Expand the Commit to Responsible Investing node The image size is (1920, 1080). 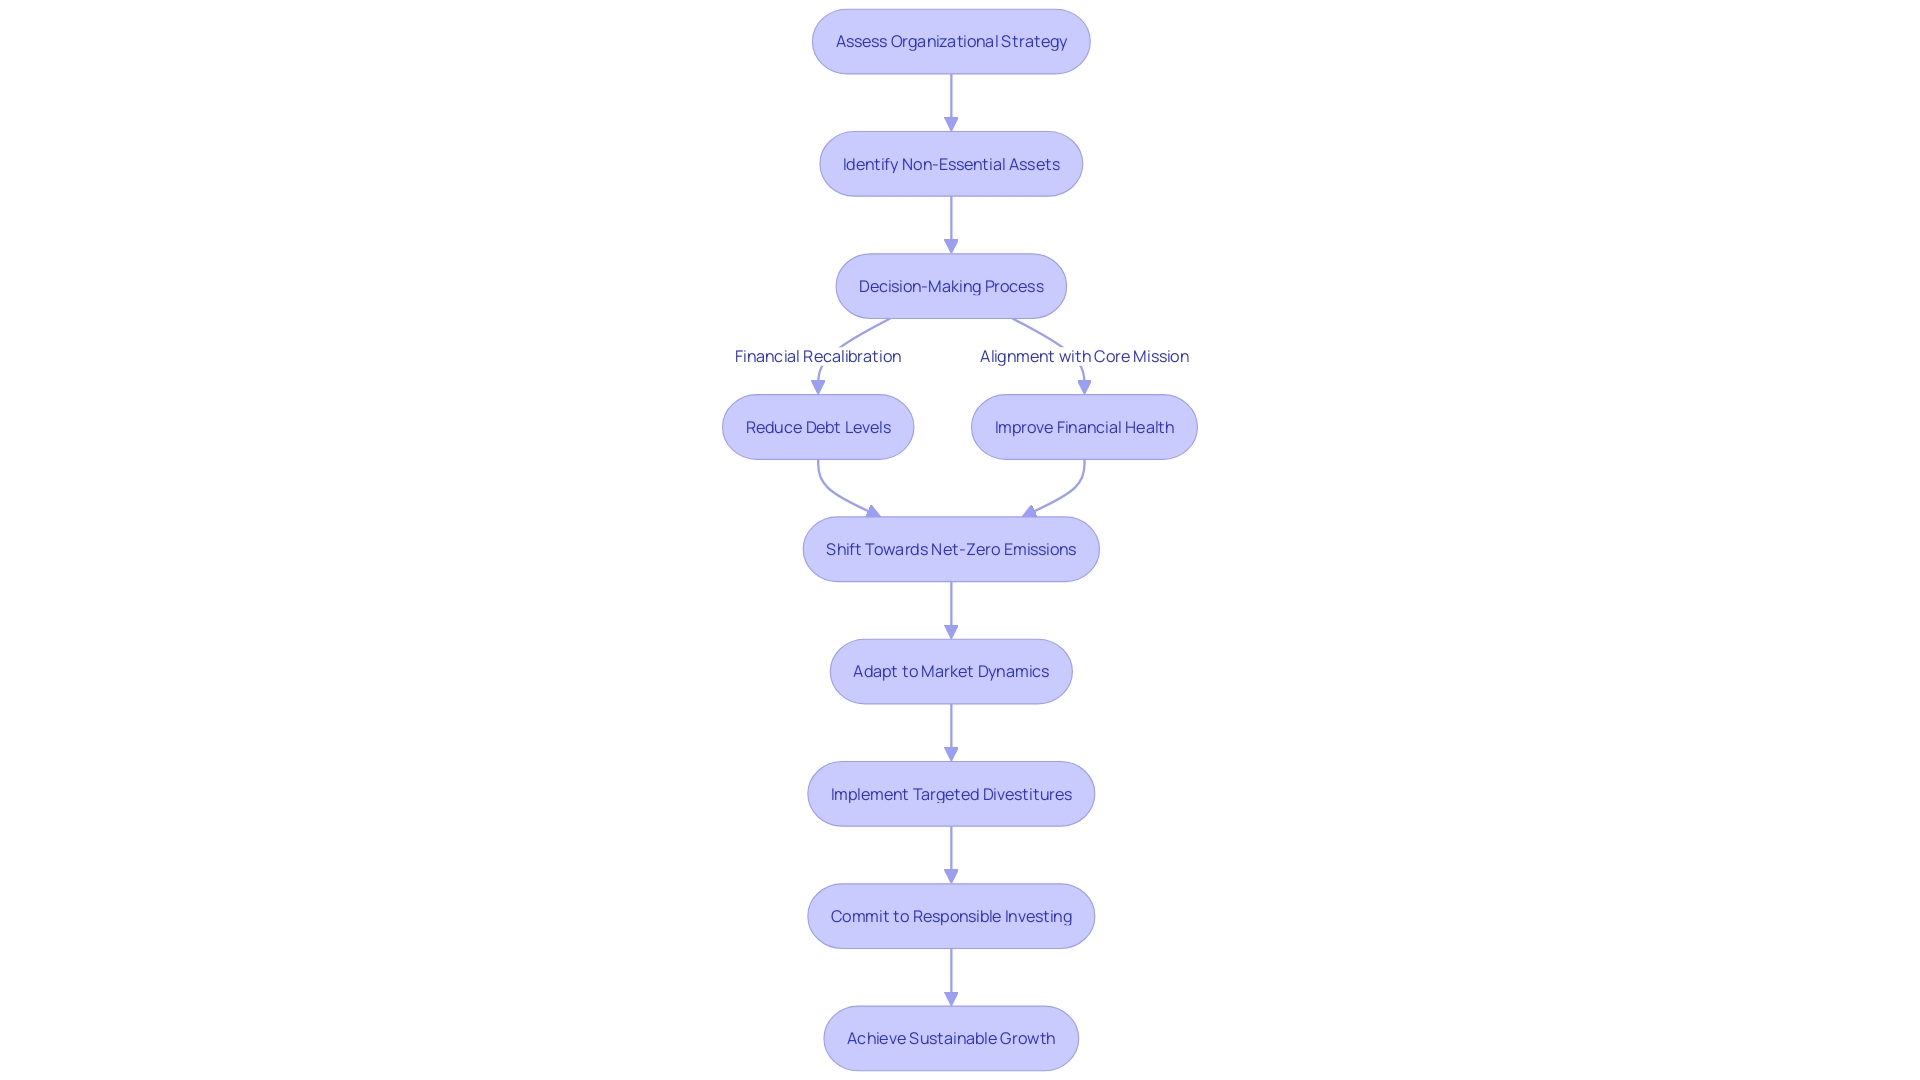coord(951,915)
